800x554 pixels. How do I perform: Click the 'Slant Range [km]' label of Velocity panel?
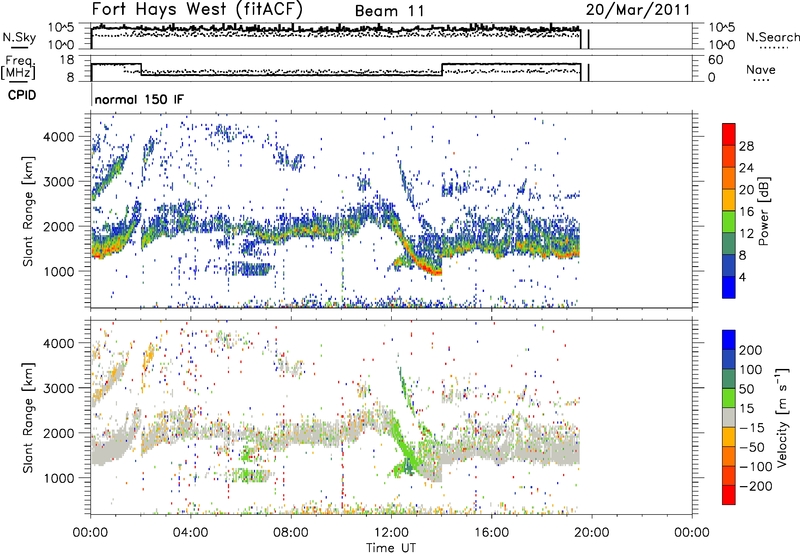(x=28, y=418)
